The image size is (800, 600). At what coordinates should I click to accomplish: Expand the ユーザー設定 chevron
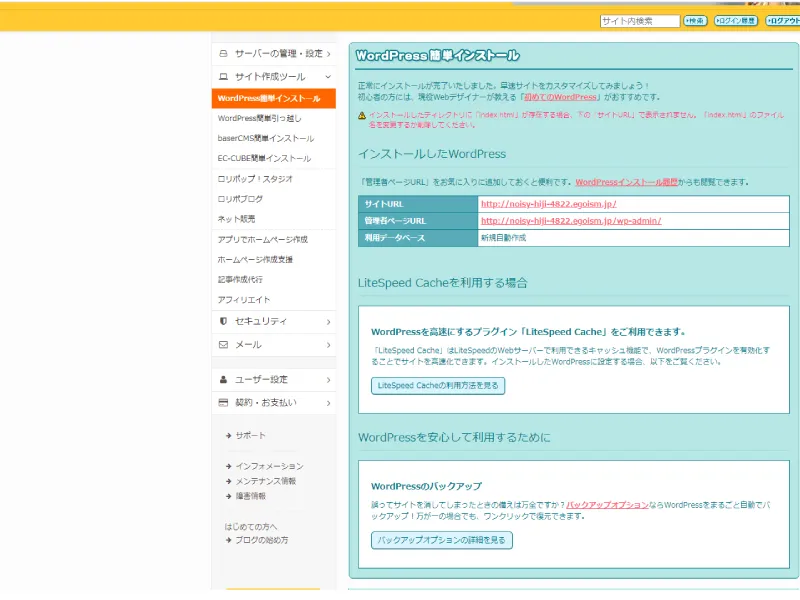click(329, 380)
